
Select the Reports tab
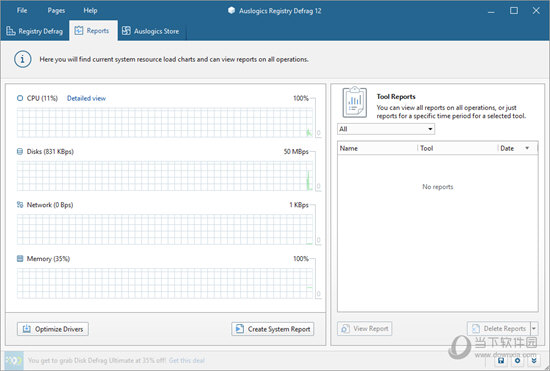point(93,31)
